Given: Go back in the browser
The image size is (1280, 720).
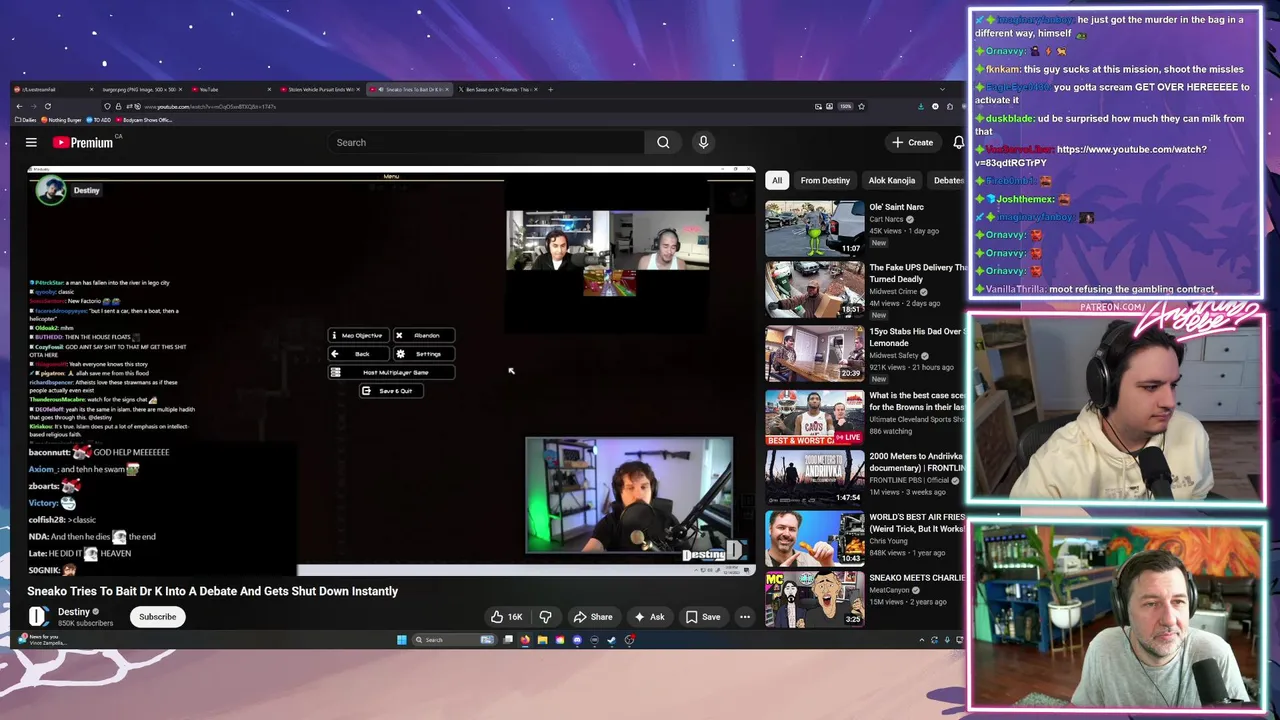Looking at the screenshot, I should [x=17, y=106].
